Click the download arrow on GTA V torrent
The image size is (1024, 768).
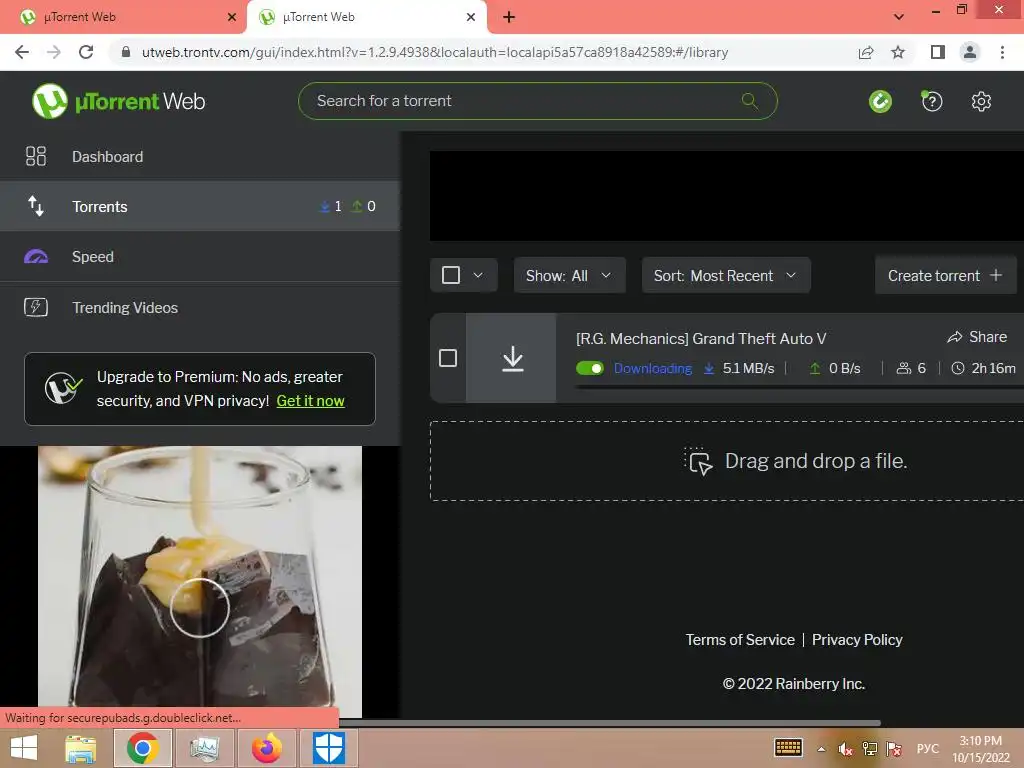[x=513, y=359]
